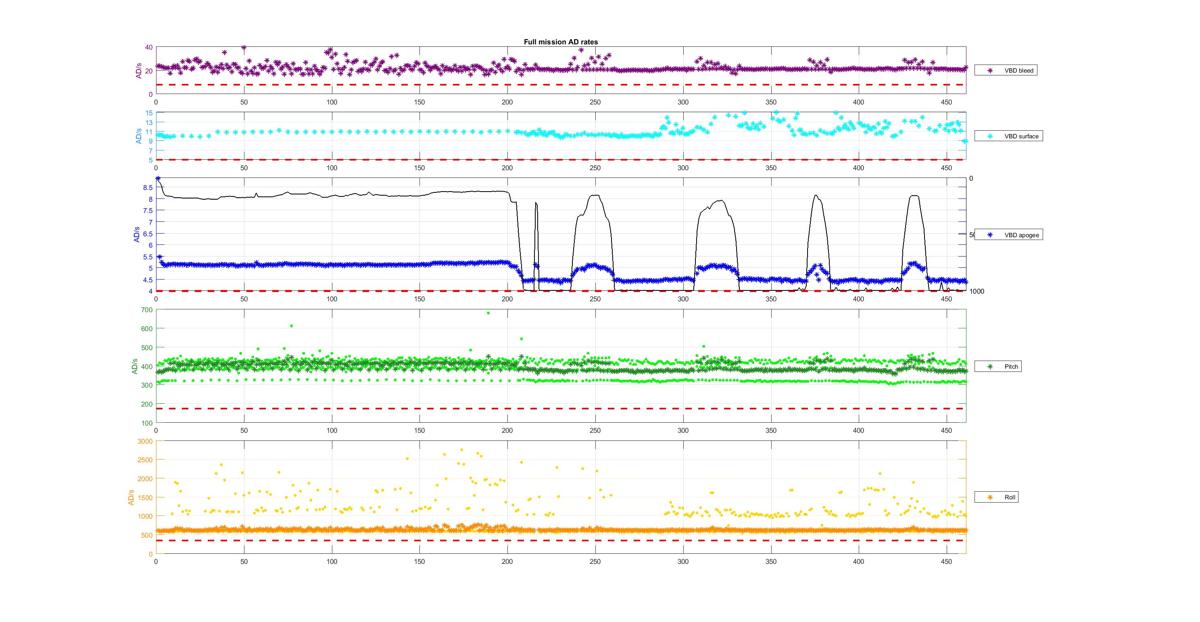Click the 8.5 y-tick in VBD apogee plot

(x=148, y=187)
